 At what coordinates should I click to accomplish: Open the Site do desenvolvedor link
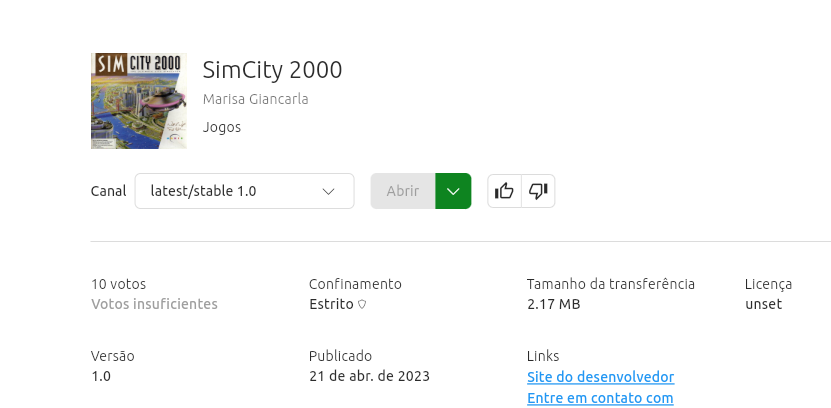click(600, 377)
